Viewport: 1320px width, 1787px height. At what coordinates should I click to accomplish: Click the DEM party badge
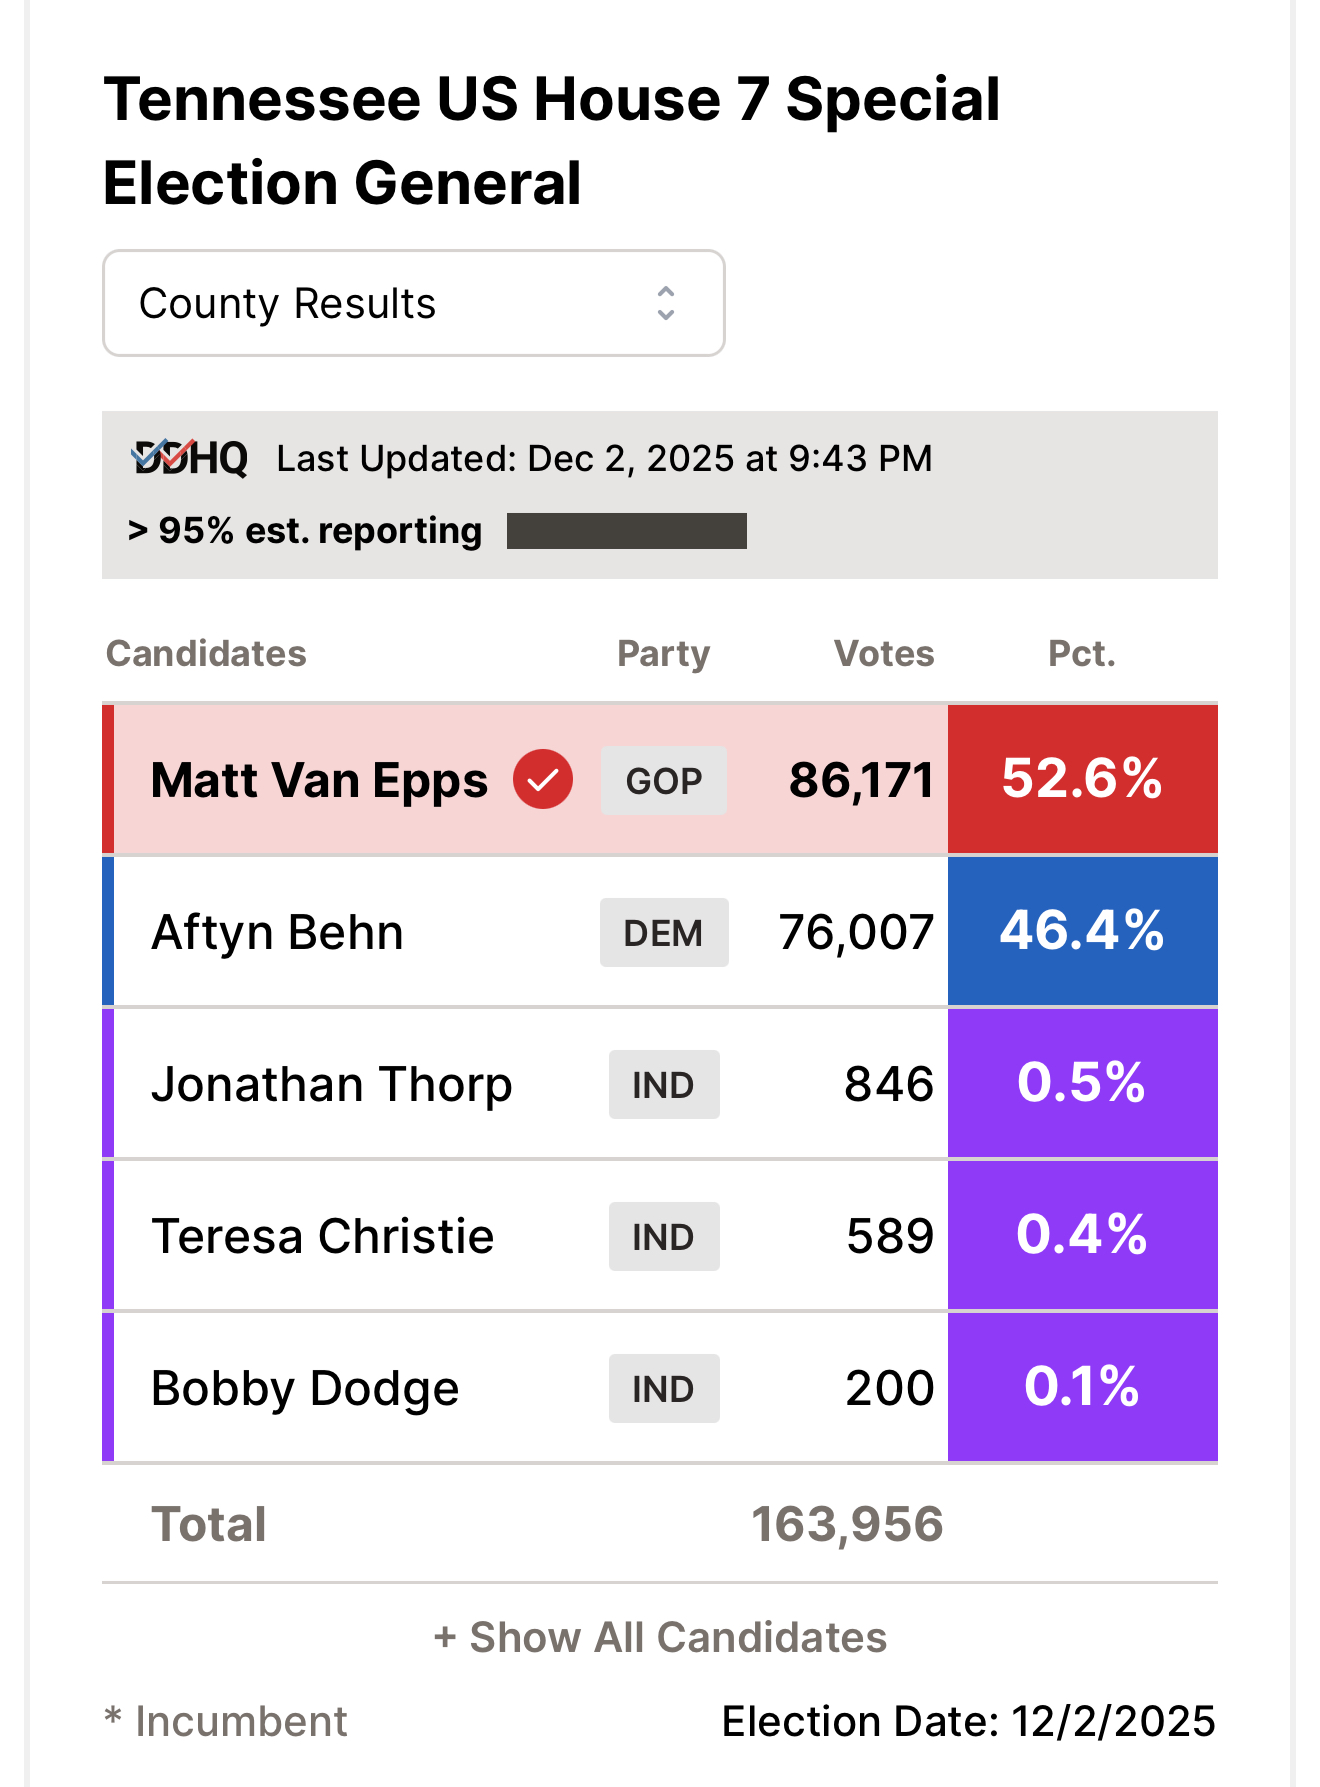pos(664,932)
